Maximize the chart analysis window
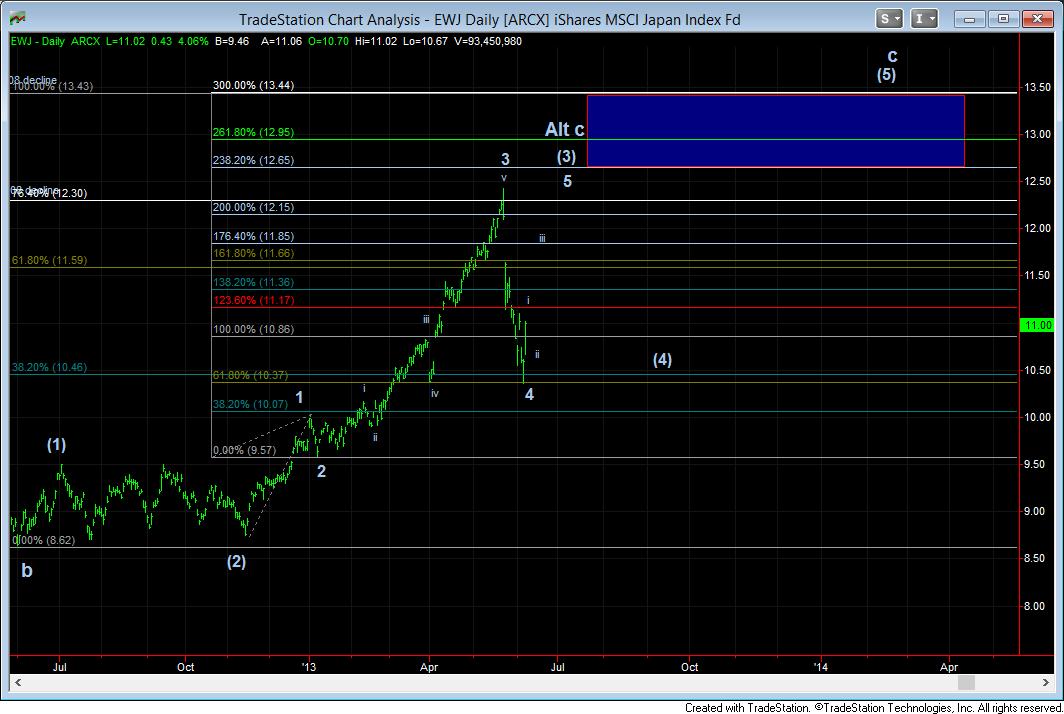This screenshot has height=714, width=1064. (1003, 18)
